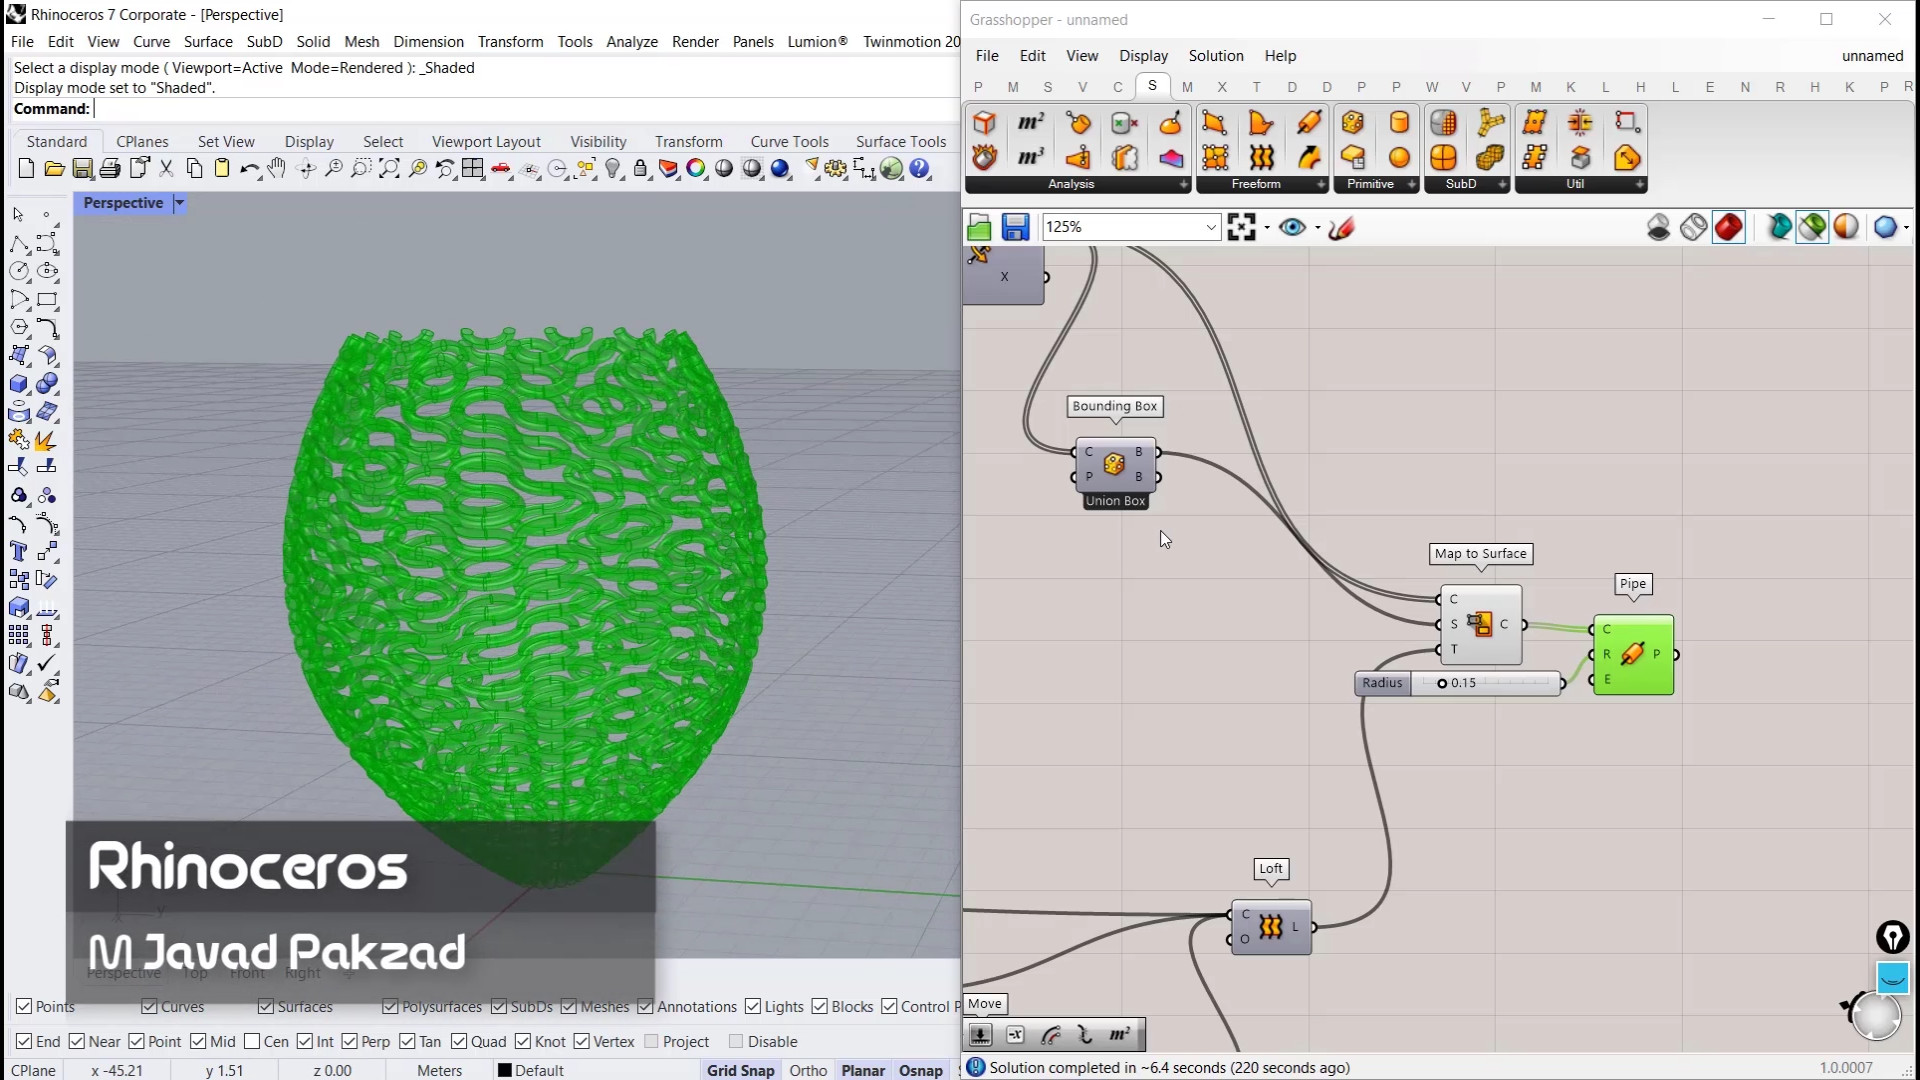Click the Loft component icon on canvas

coord(1270,927)
